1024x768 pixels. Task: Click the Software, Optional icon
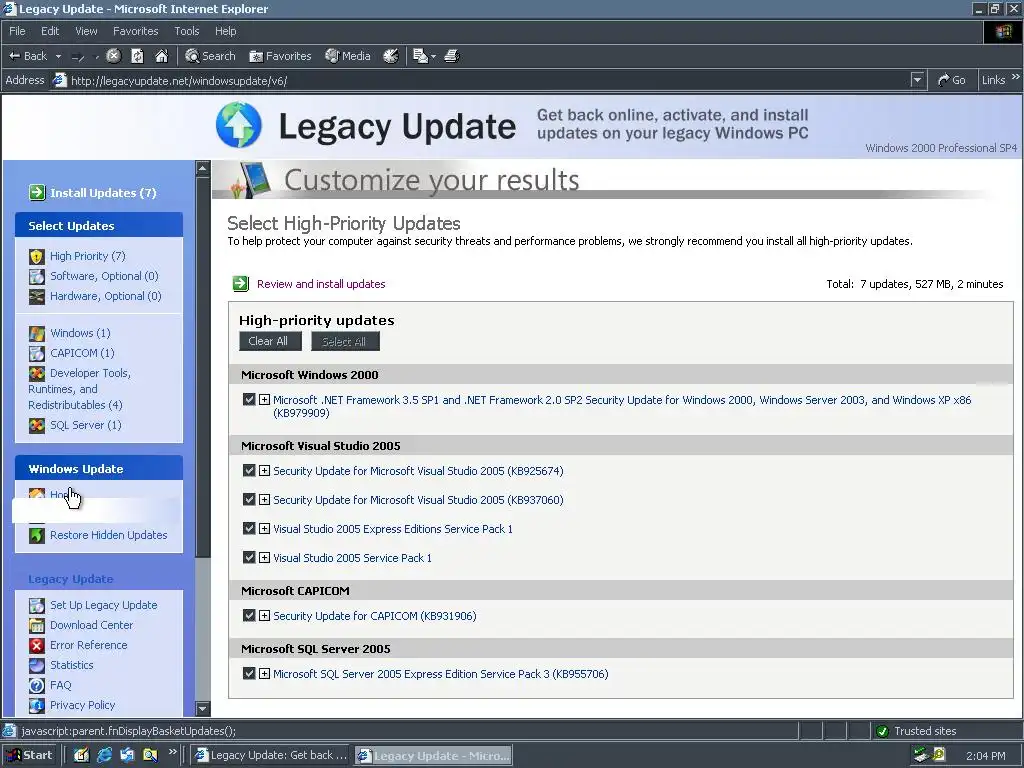37,276
